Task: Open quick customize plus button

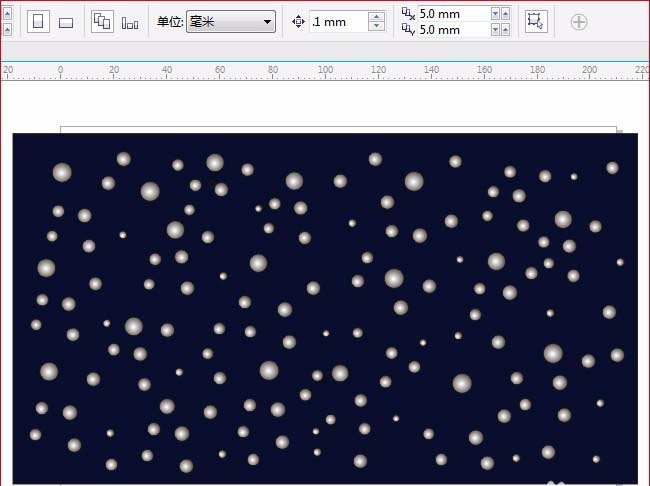Action: coord(579,22)
